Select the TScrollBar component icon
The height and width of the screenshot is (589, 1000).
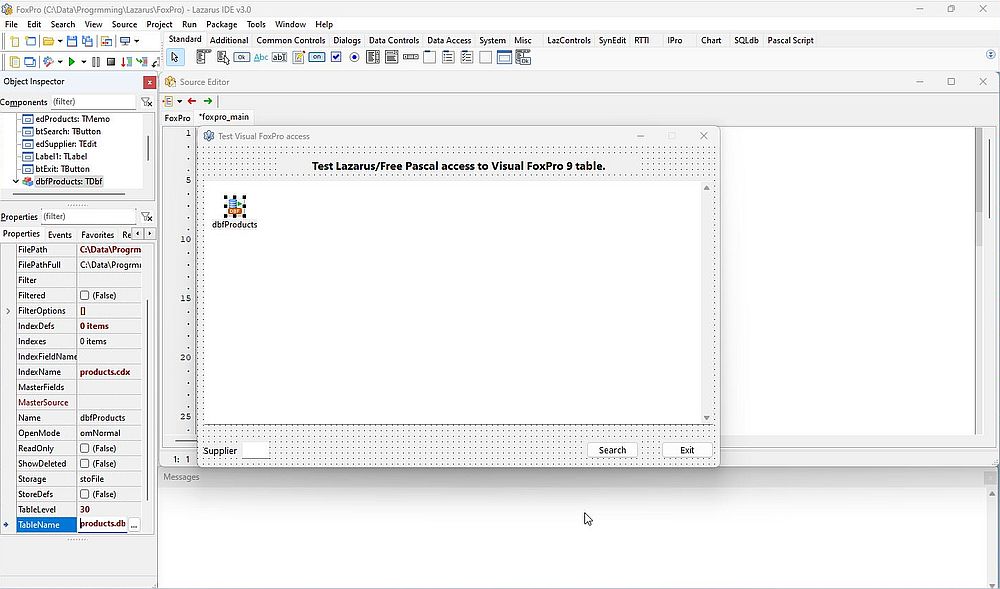point(411,57)
